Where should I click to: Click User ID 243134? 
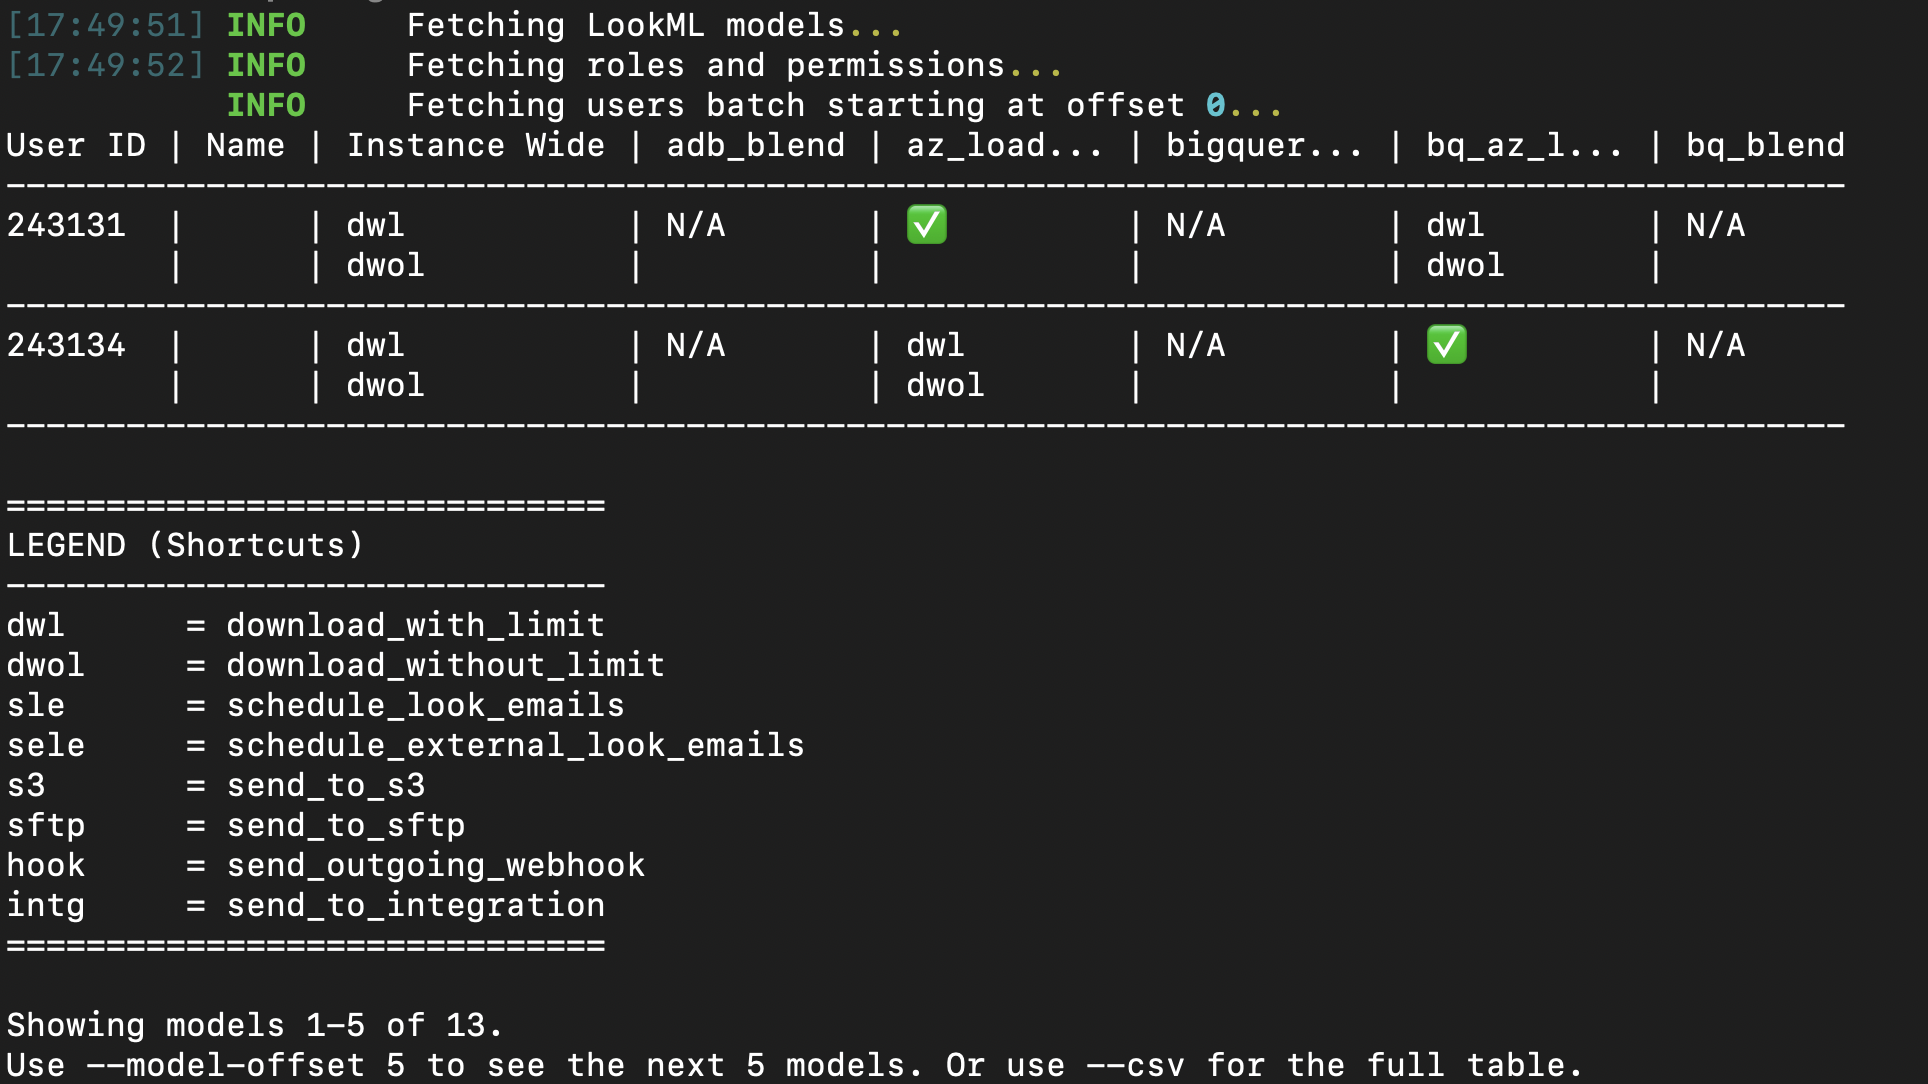click(66, 345)
